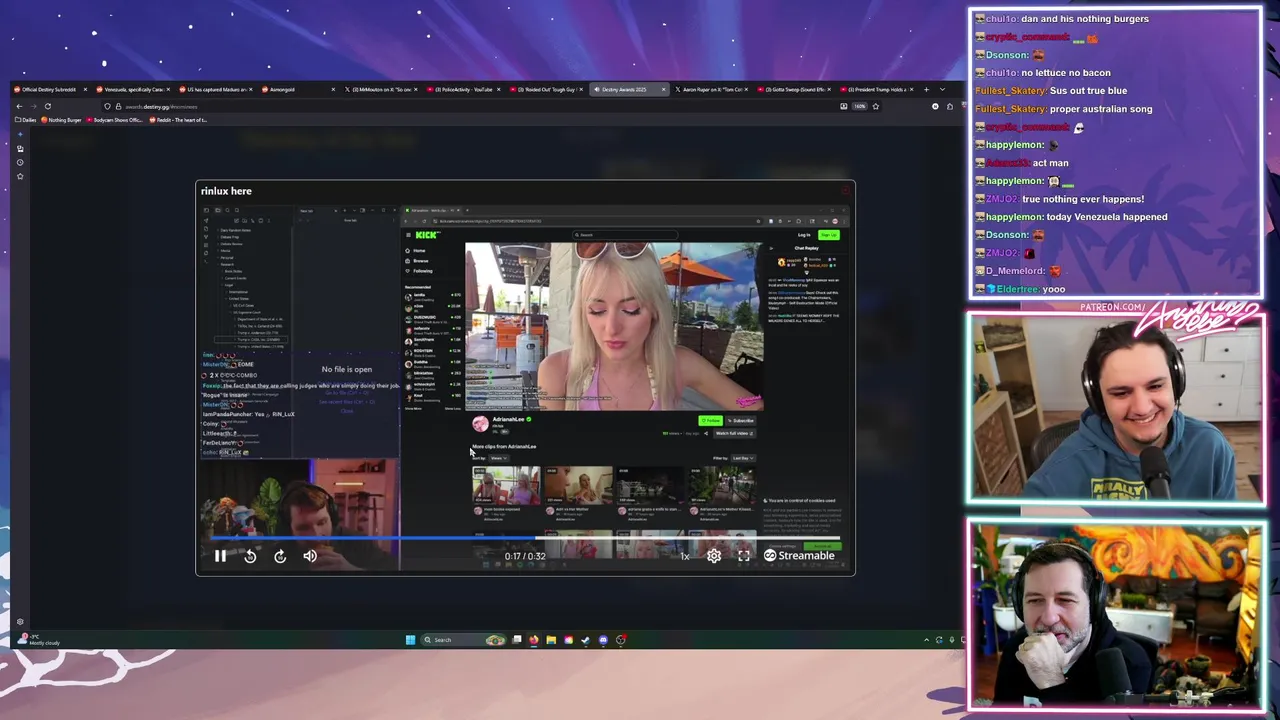Image resolution: width=1280 pixels, height=720 pixels.
Task: Skip the video forward ten seconds
Action: pos(280,556)
